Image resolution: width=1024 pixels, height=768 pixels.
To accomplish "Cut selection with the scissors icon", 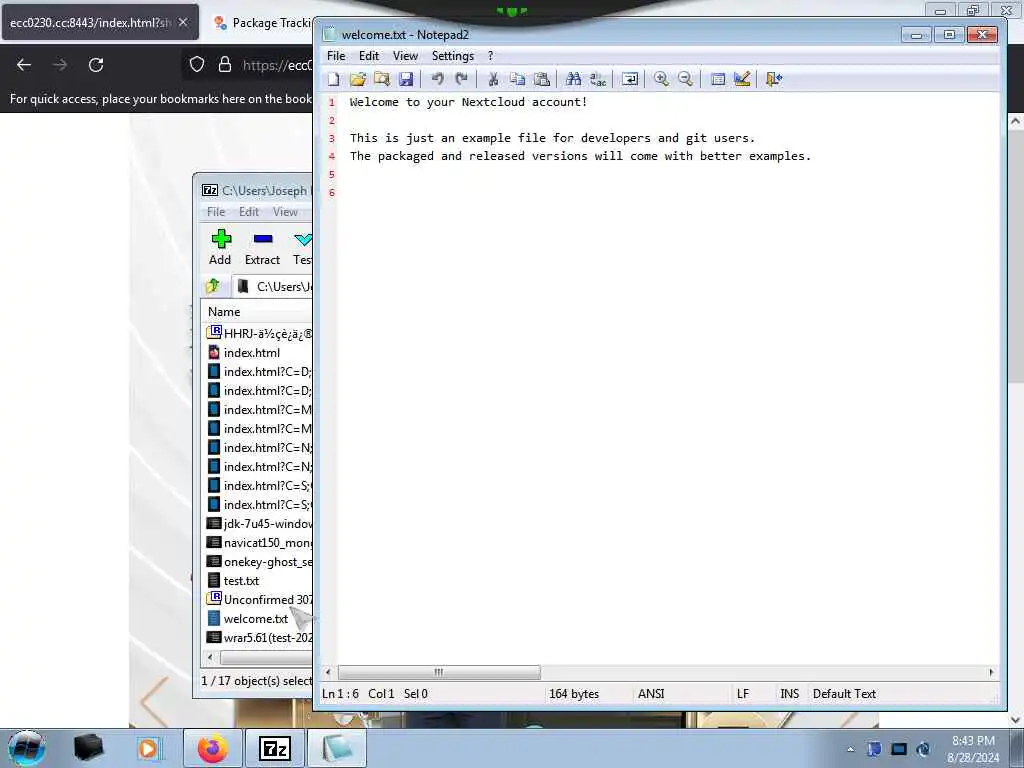I will (493, 80).
